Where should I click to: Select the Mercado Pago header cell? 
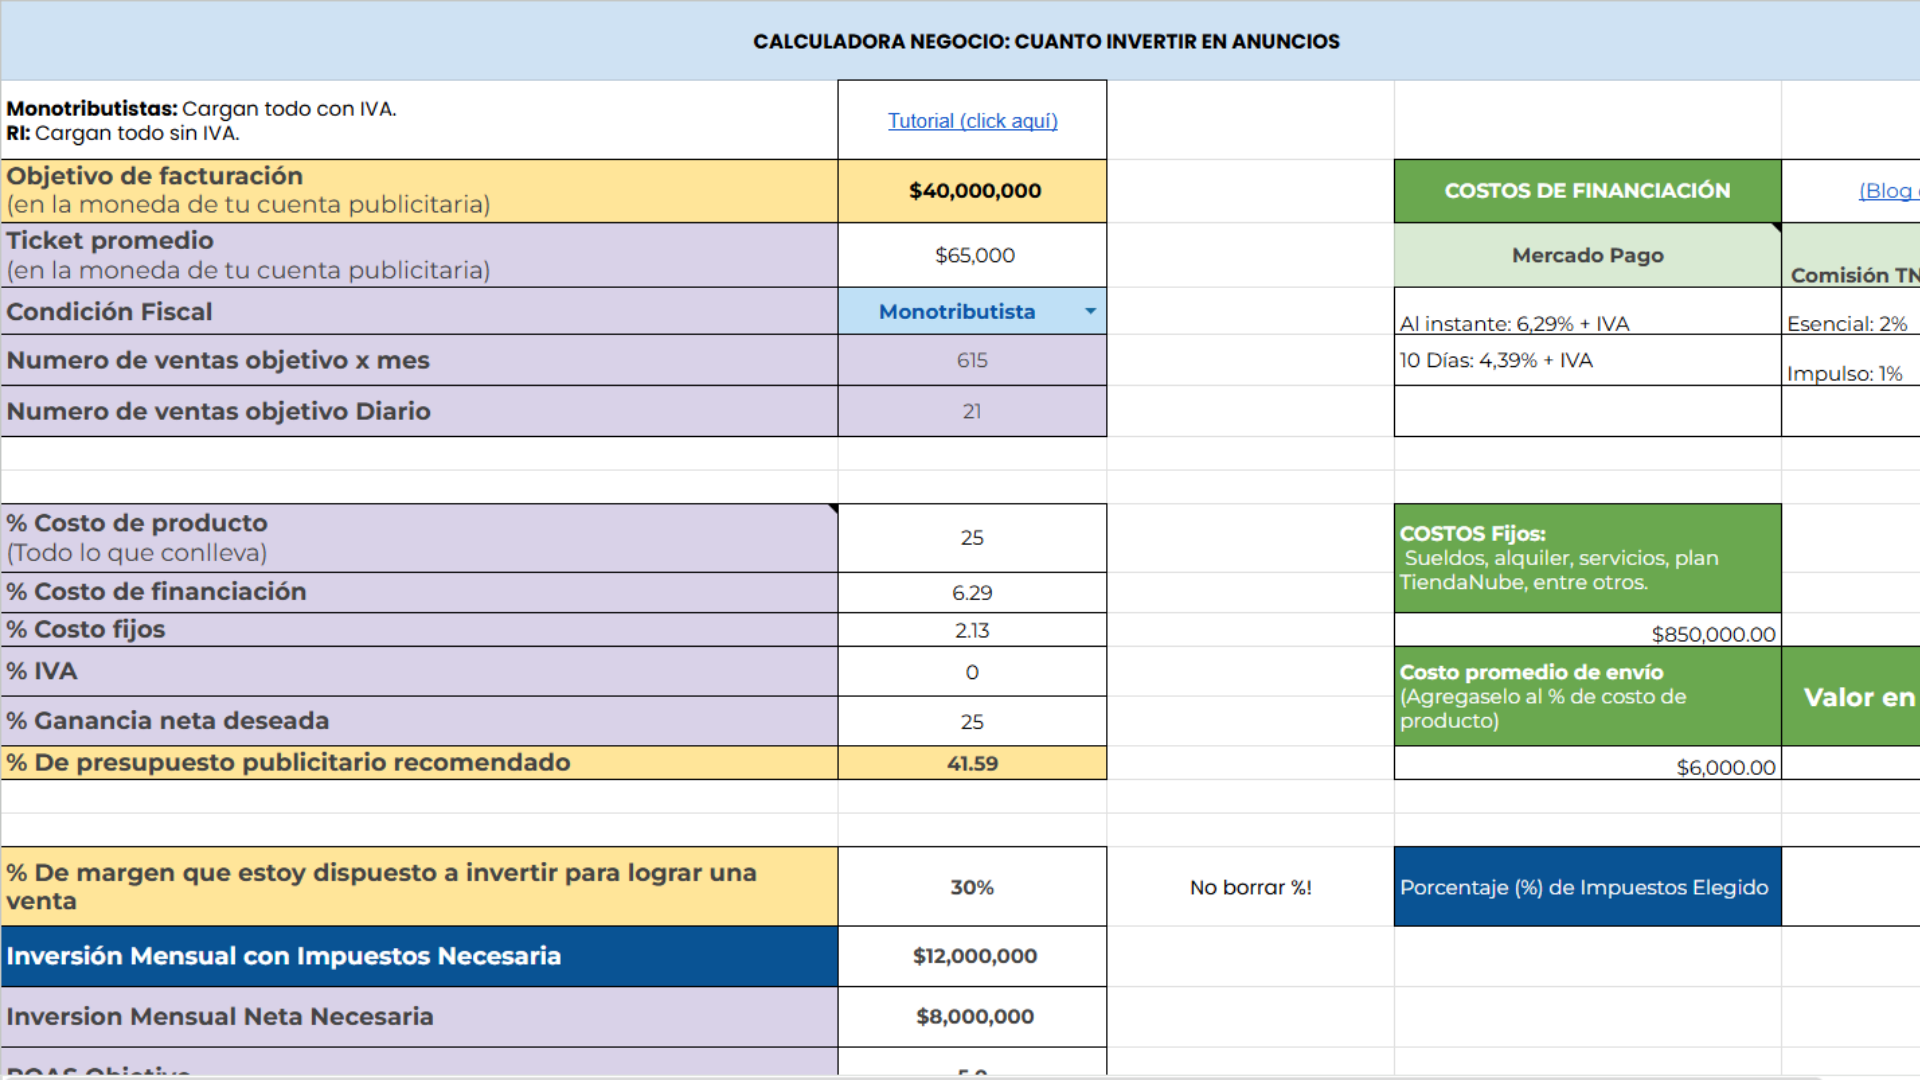pos(1587,256)
